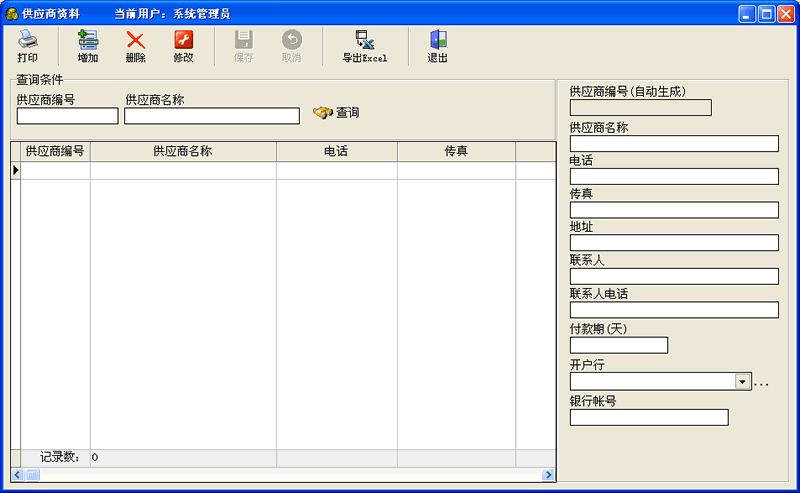The image size is (800, 493).
Task: Click the grid scrollbar left arrow
Action: point(17,475)
